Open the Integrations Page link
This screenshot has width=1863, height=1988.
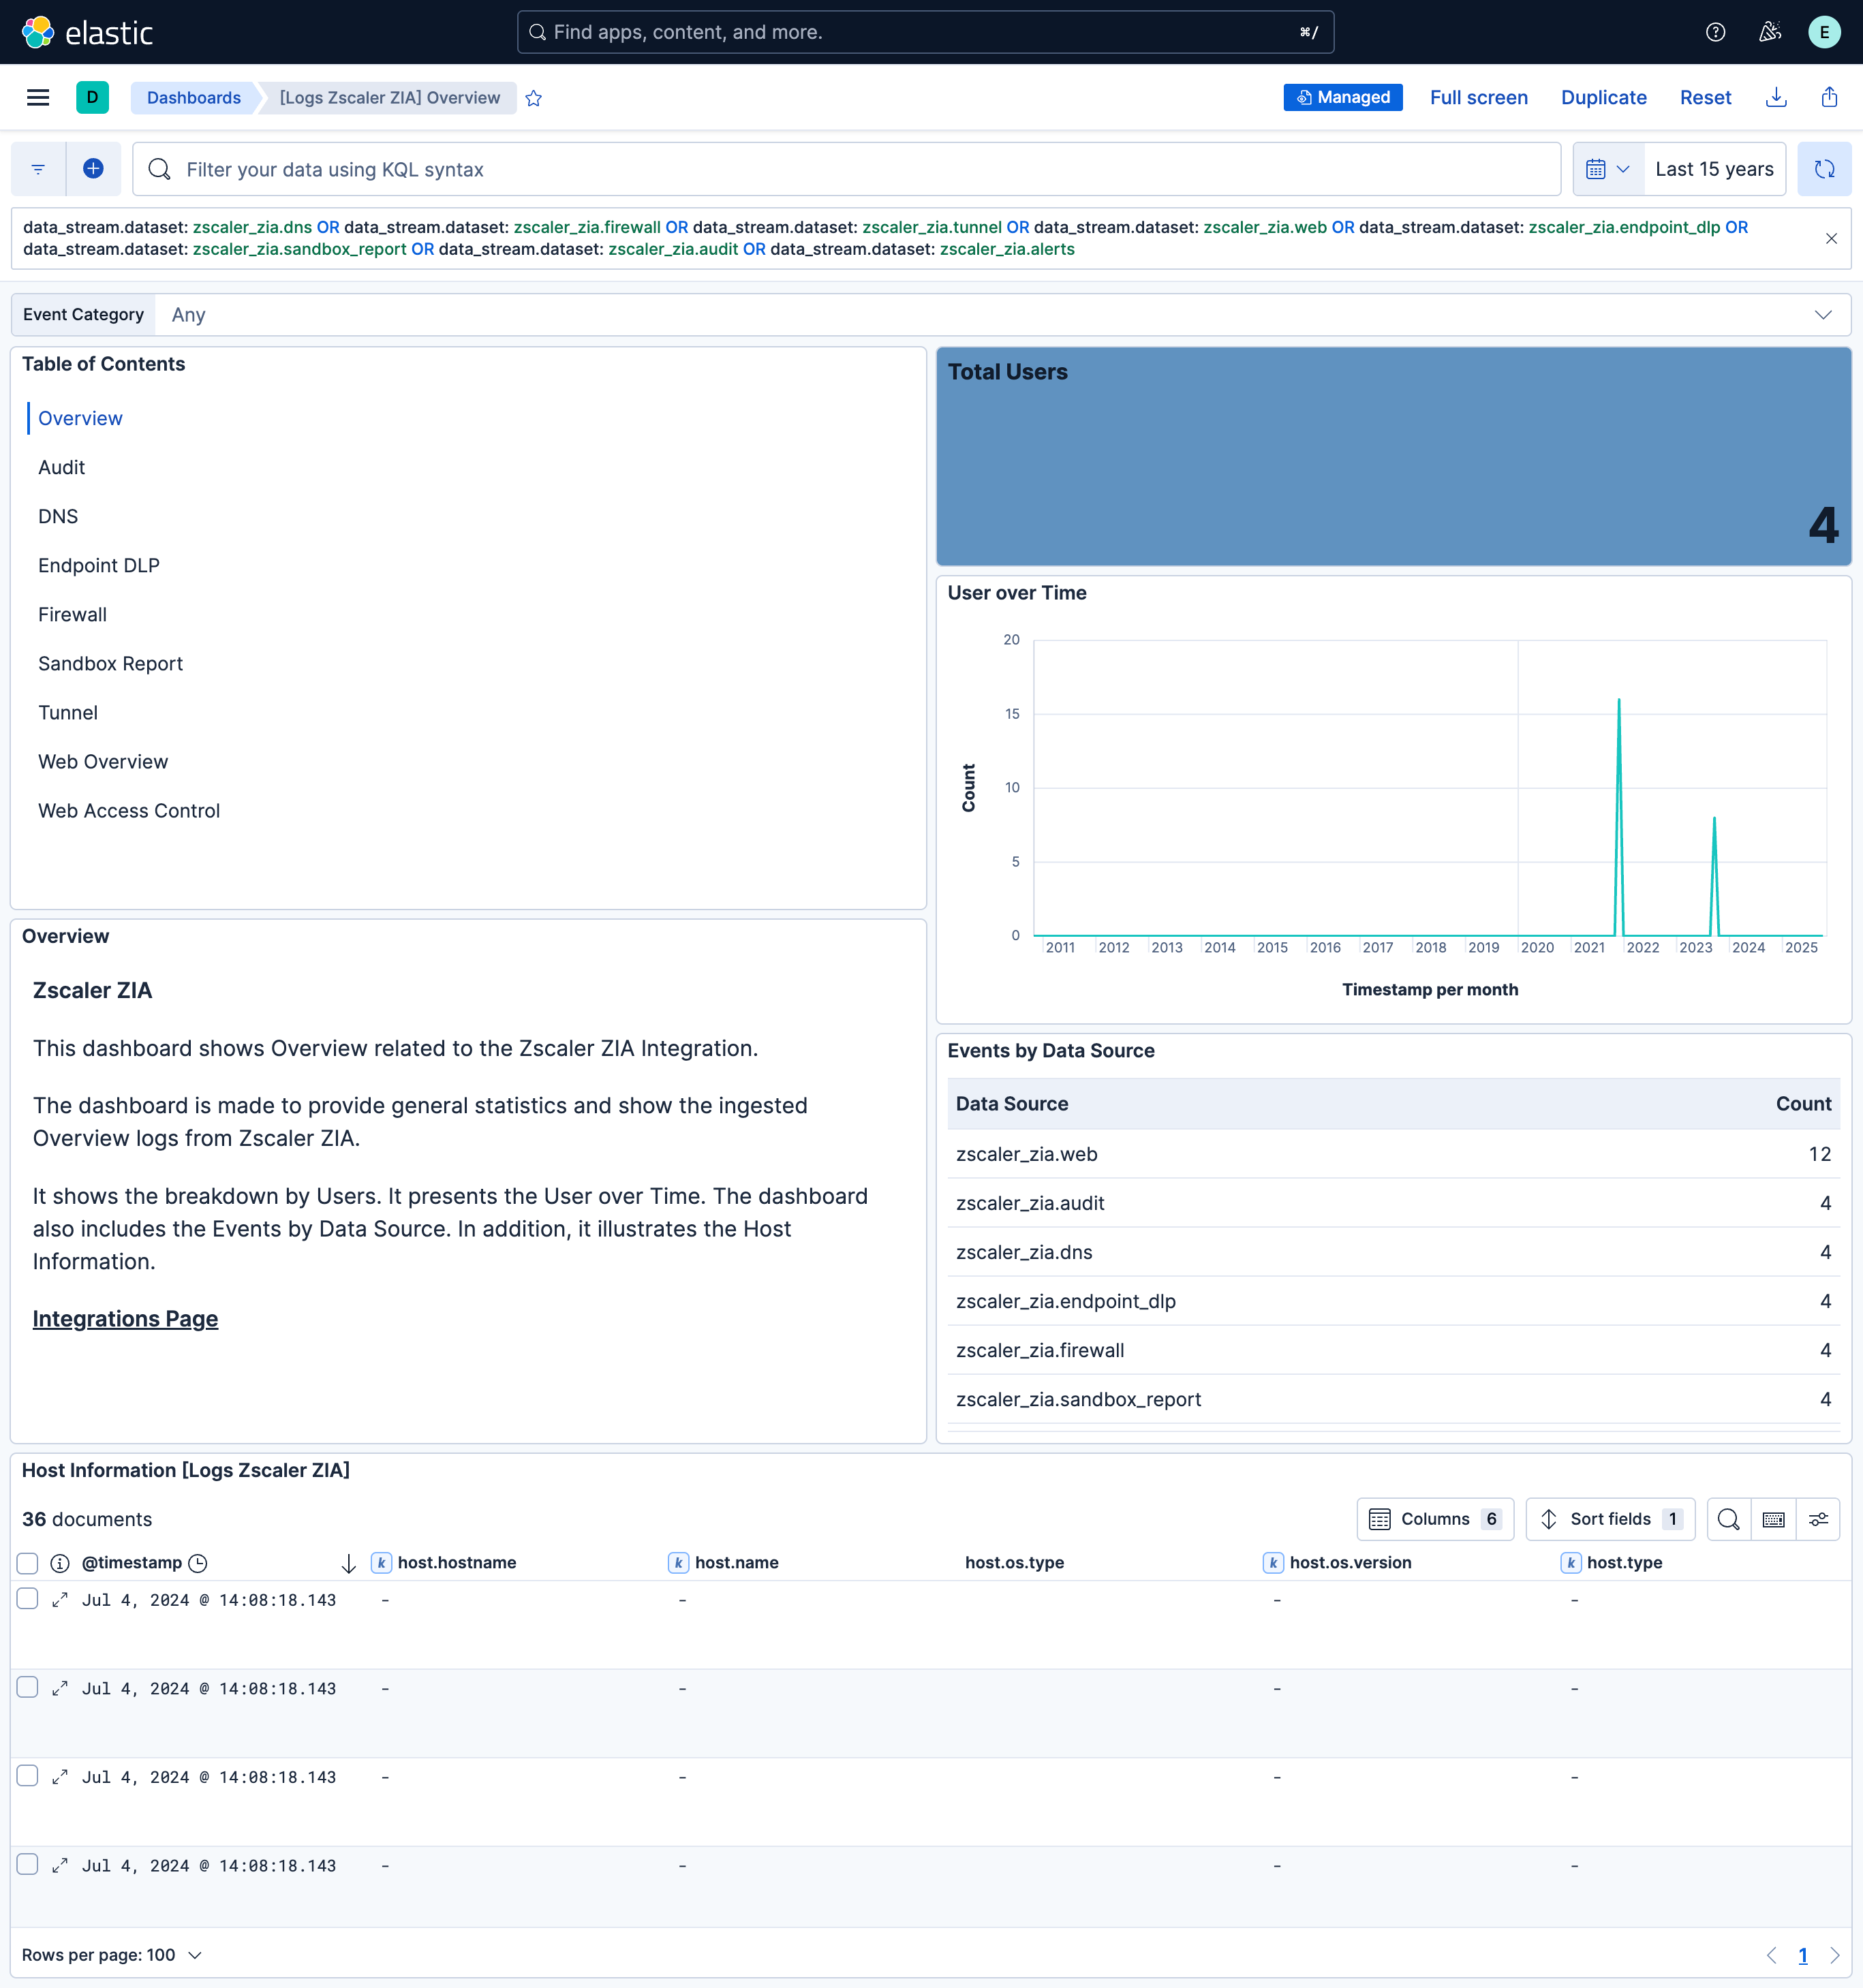[x=125, y=1318]
